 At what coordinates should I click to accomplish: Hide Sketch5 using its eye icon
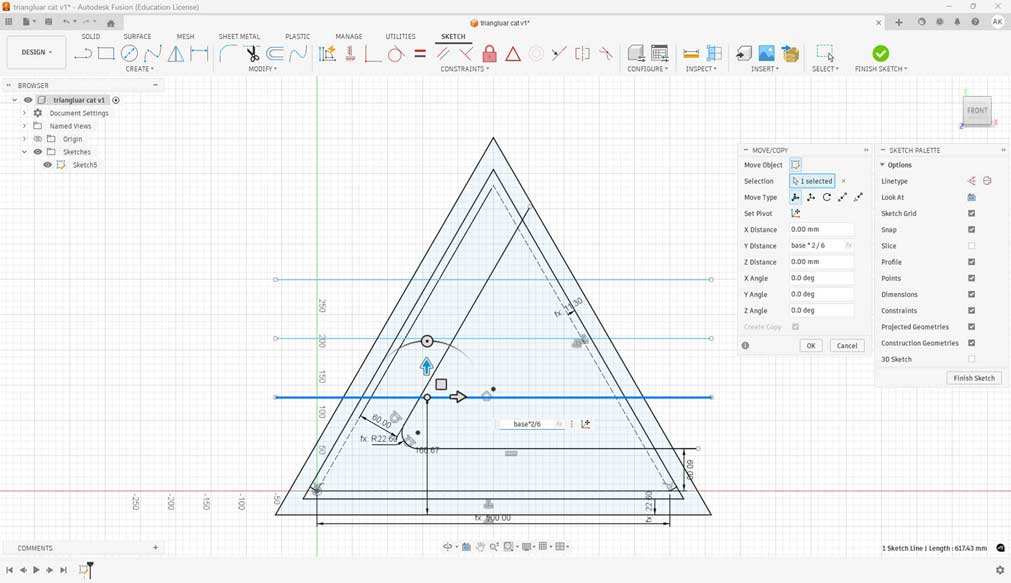pyautogui.click(x=47, y=165)
